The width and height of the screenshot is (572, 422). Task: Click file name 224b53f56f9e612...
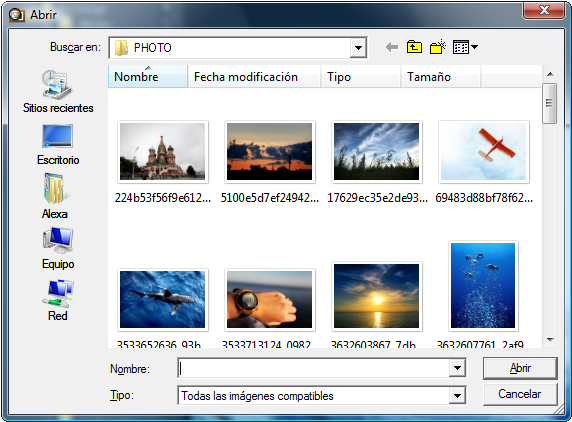(x=163, y=198)
